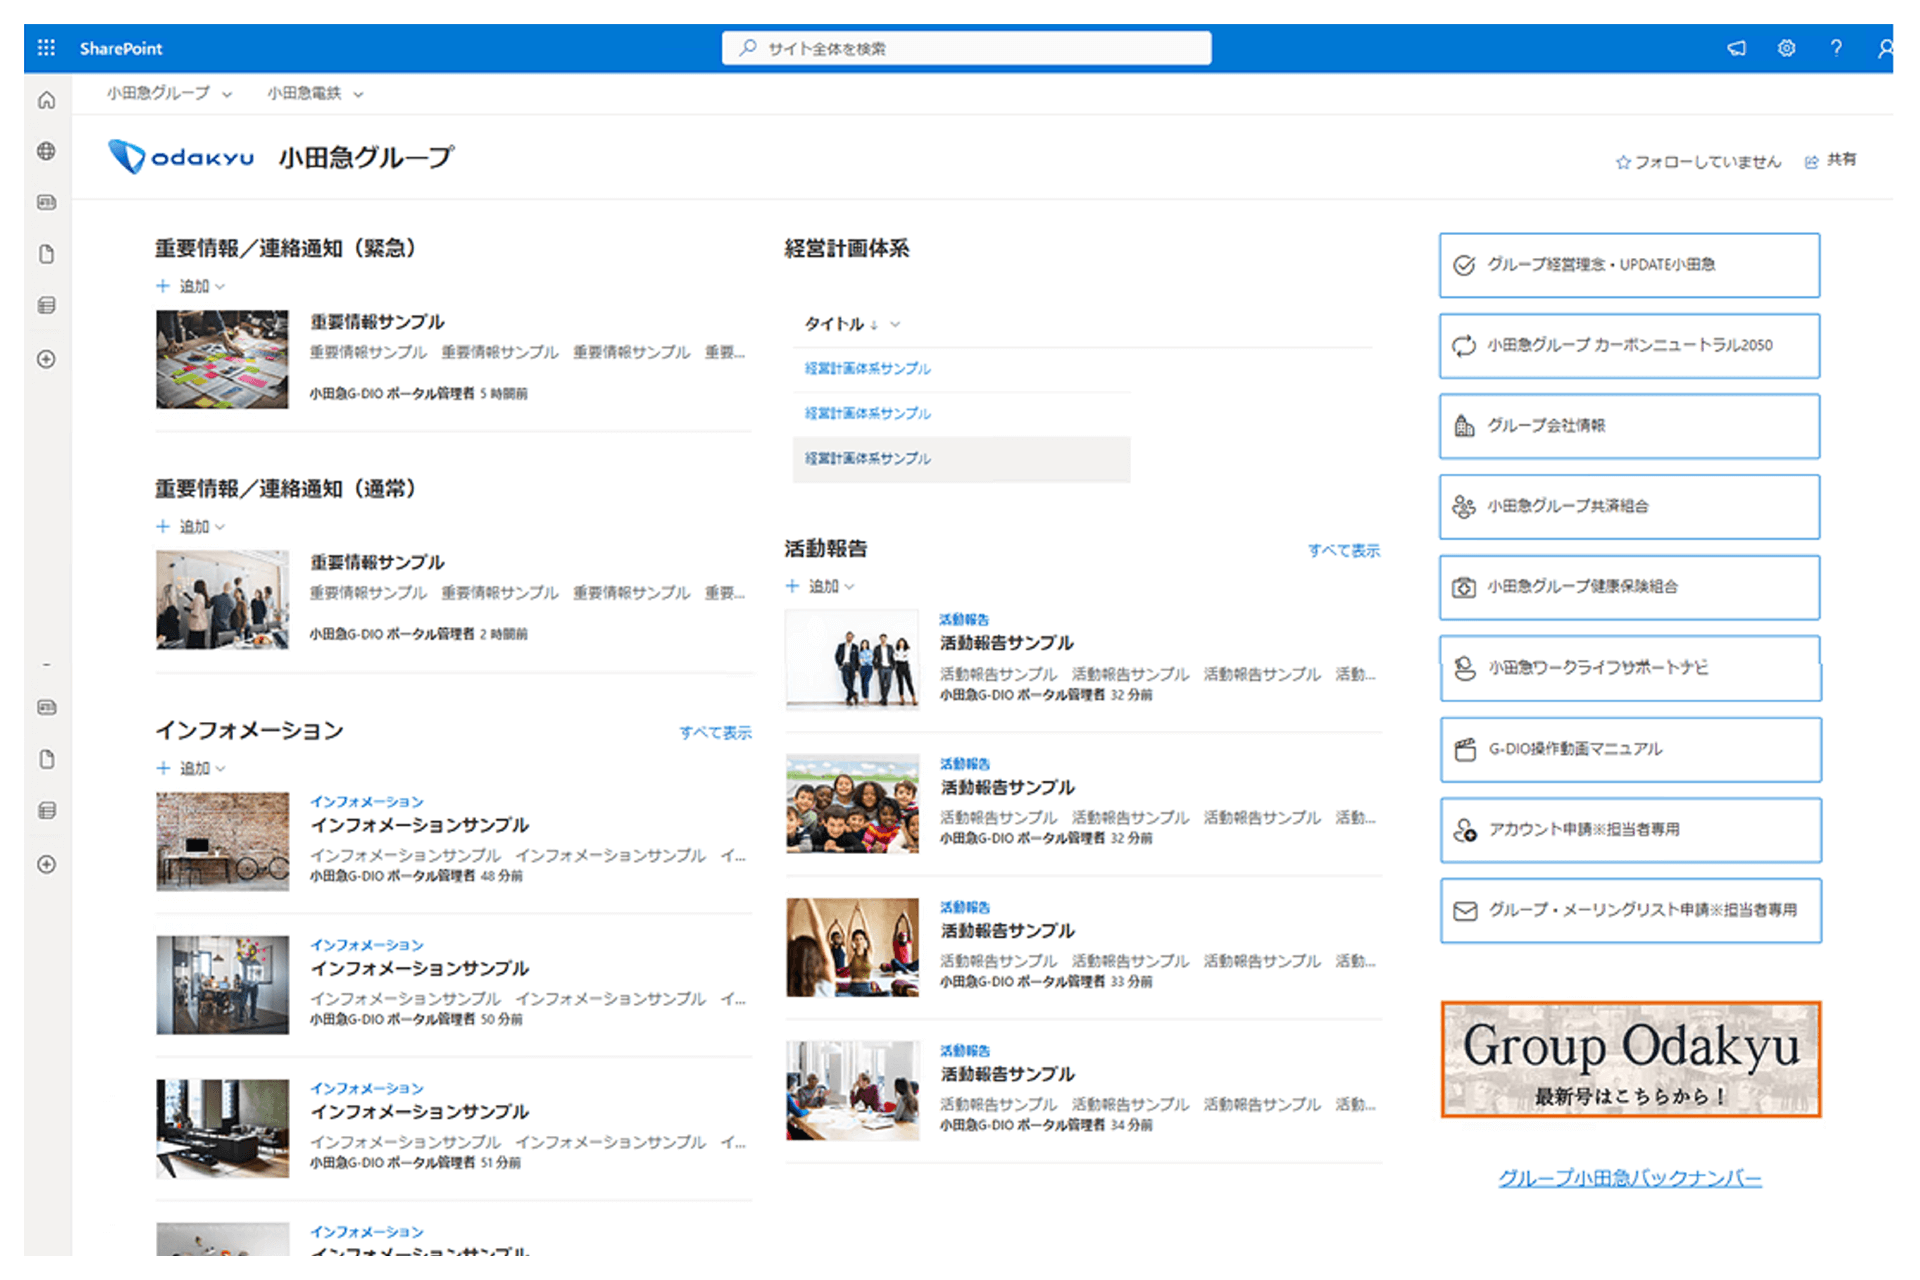Click plus icon in 活動報告 section

click(792, 586)
